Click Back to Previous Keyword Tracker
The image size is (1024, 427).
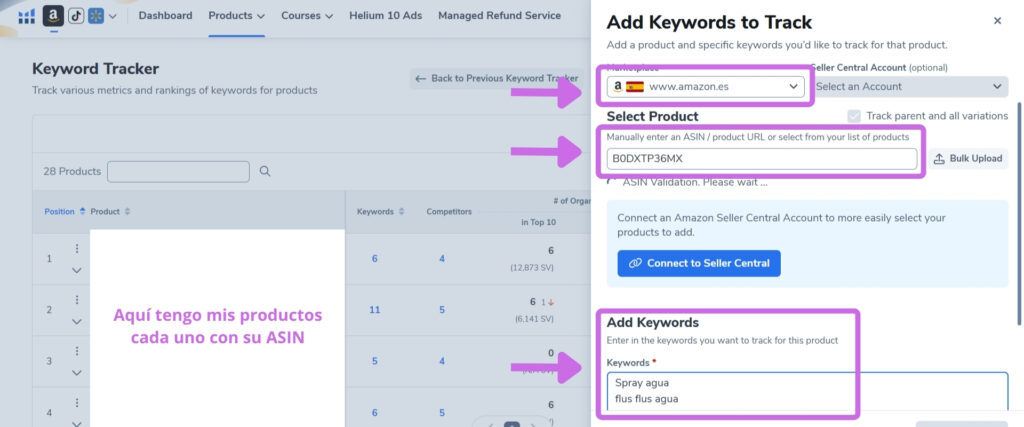coord(496,78)
